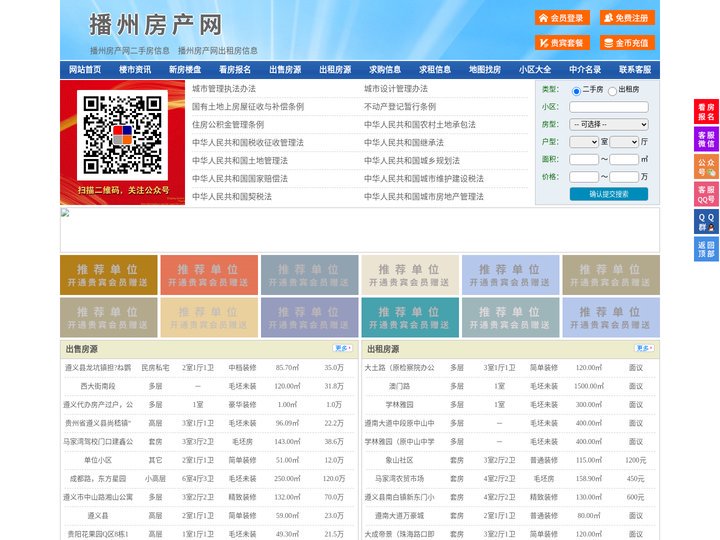
Task: Open 地图找房 in the navigation menu
Action: pyautogui.click(x=485, y=70)
